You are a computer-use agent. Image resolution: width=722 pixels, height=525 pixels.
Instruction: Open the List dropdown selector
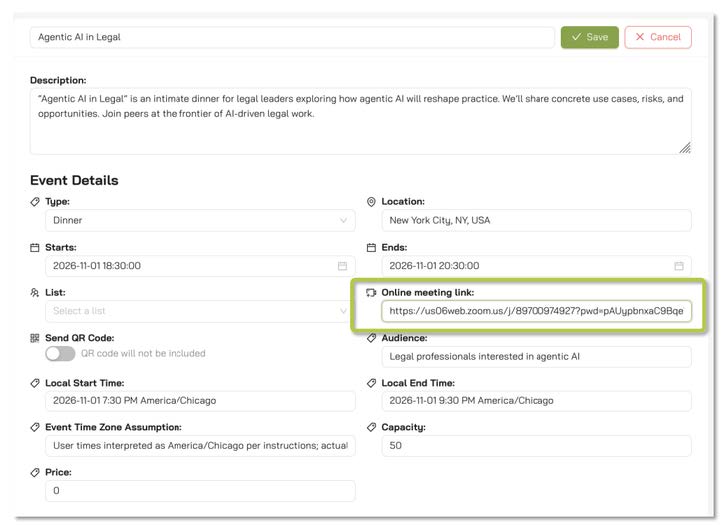click(x=200, y=311)
